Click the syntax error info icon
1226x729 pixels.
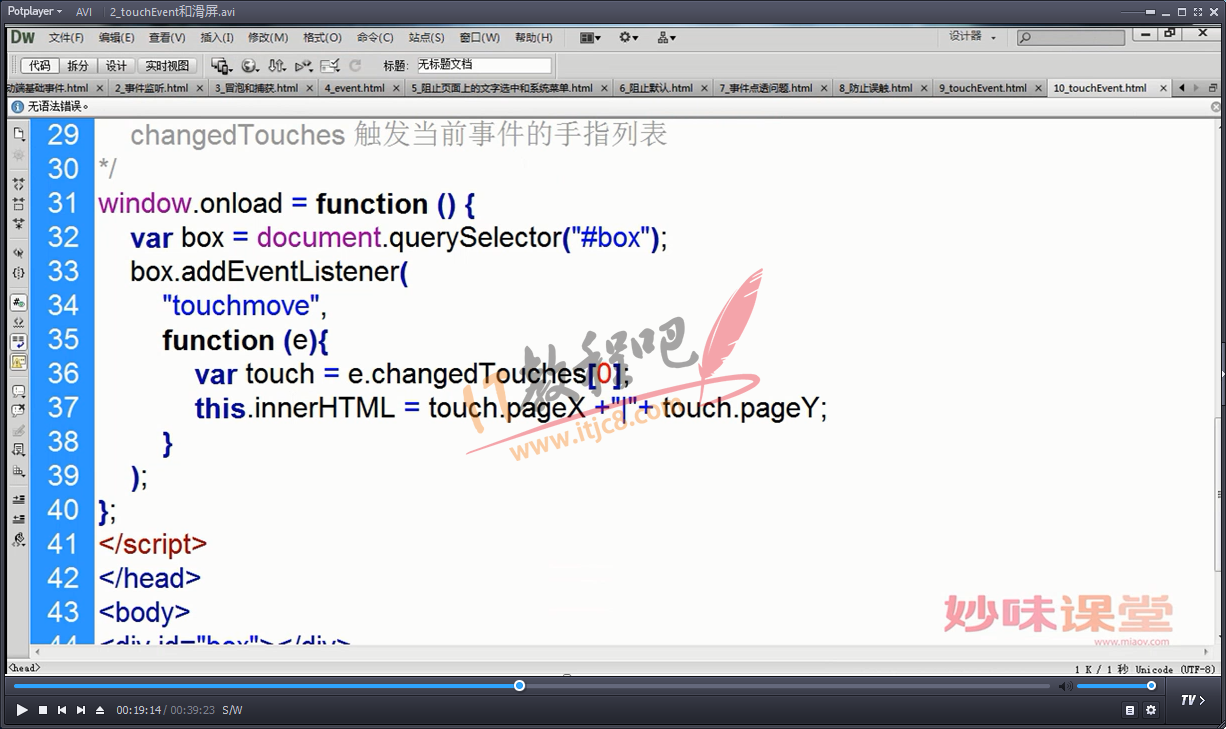(17, 106)
